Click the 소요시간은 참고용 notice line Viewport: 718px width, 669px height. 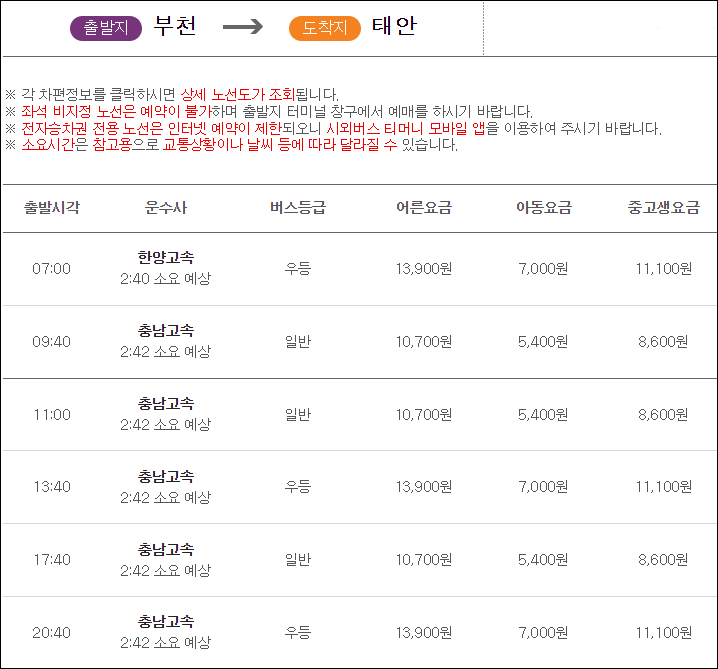[x=231, y=145]
